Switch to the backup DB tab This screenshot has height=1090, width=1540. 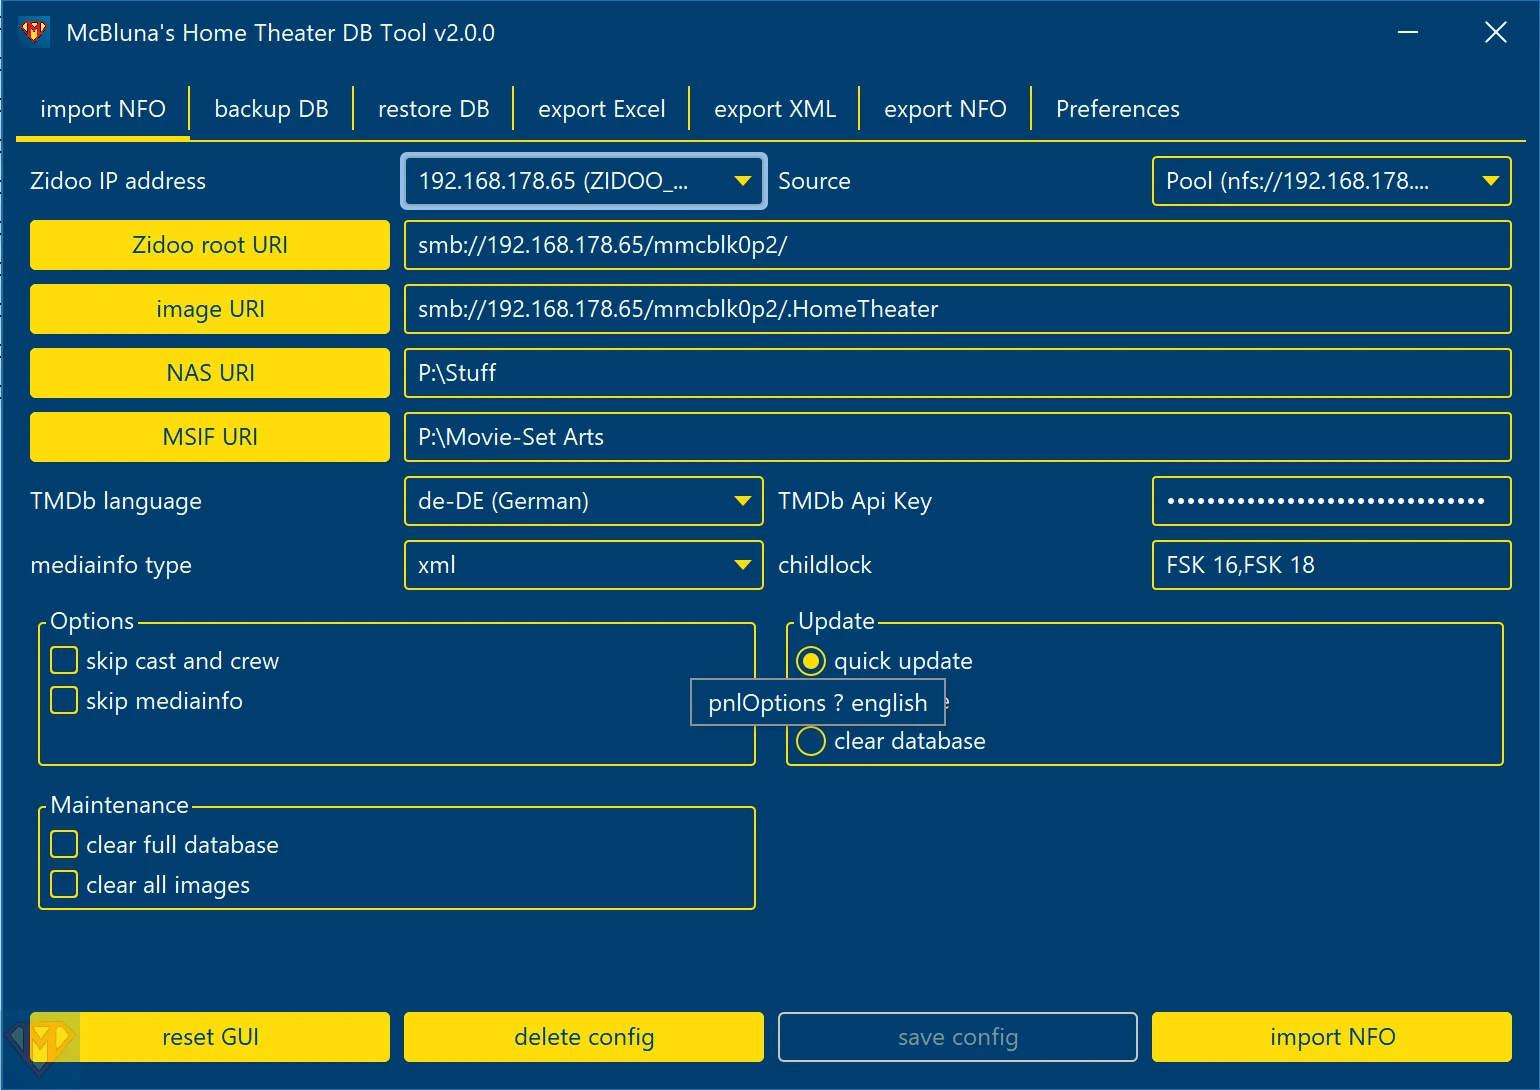tap(271, 109)
